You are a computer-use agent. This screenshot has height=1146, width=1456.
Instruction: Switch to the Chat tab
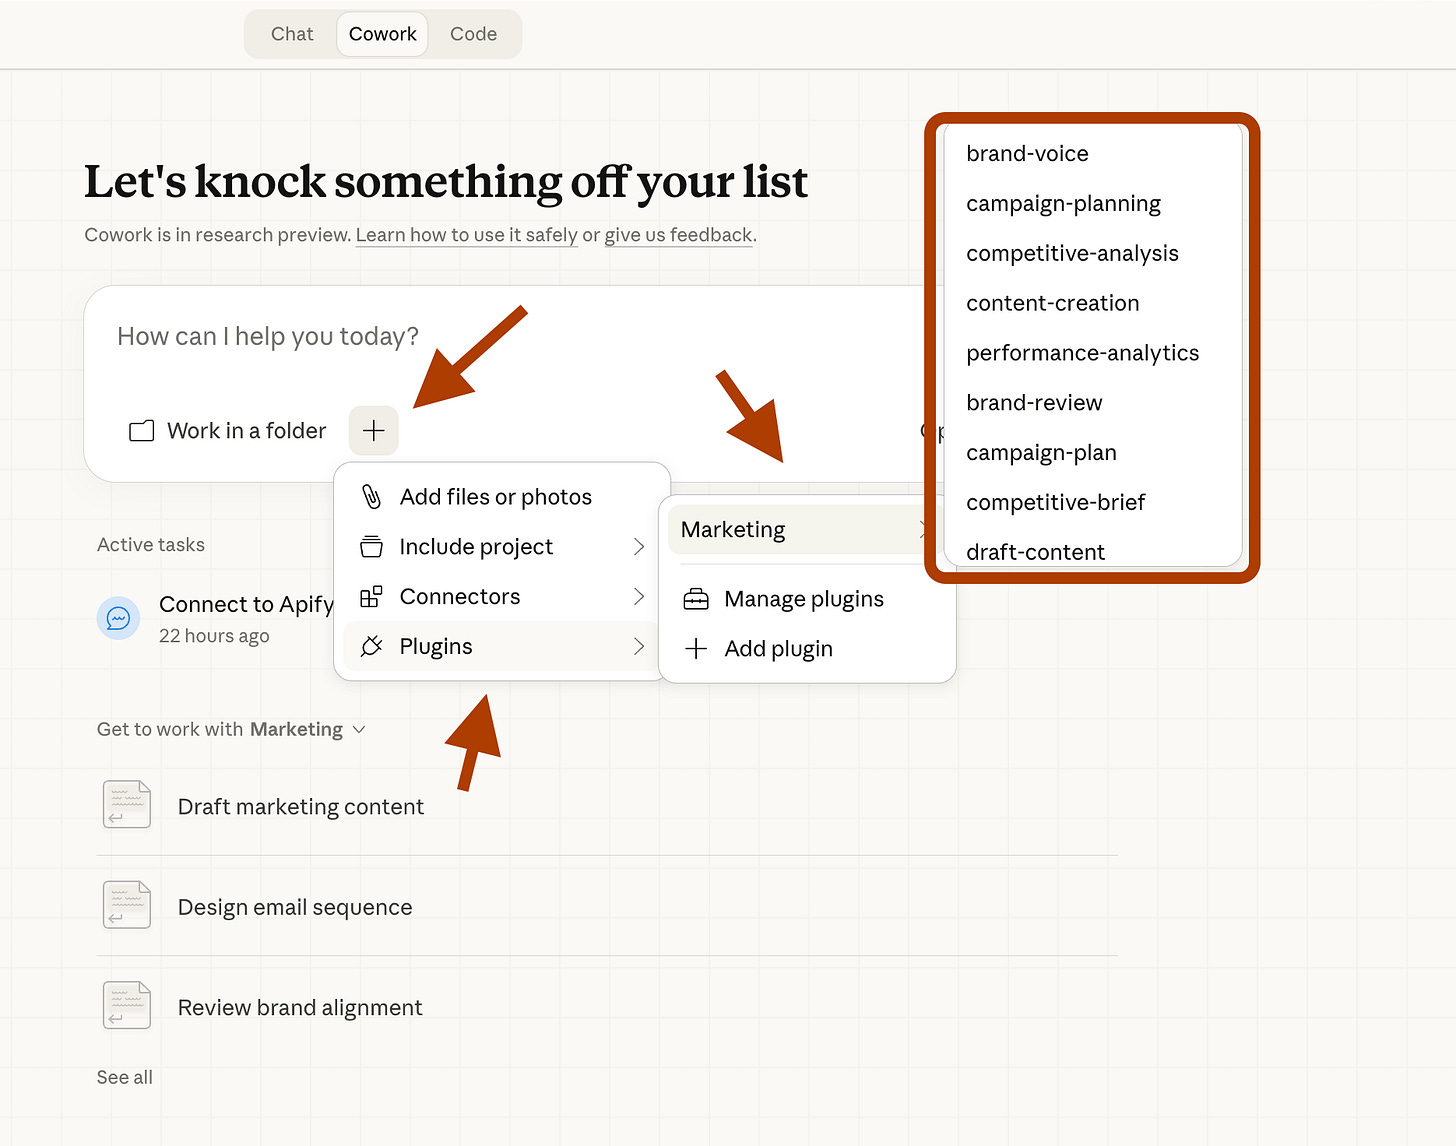(x=292, y=34)
